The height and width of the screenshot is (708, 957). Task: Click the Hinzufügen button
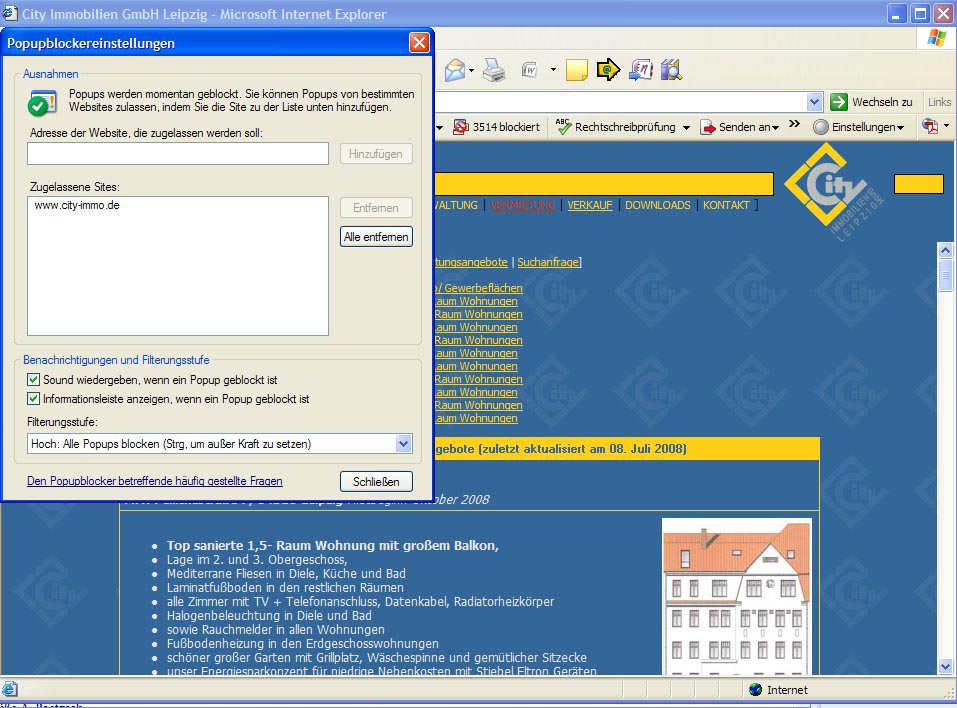pos(376,154)
